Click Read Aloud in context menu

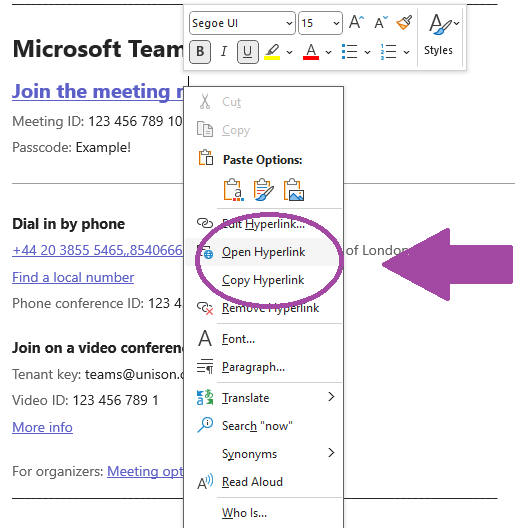263,482
